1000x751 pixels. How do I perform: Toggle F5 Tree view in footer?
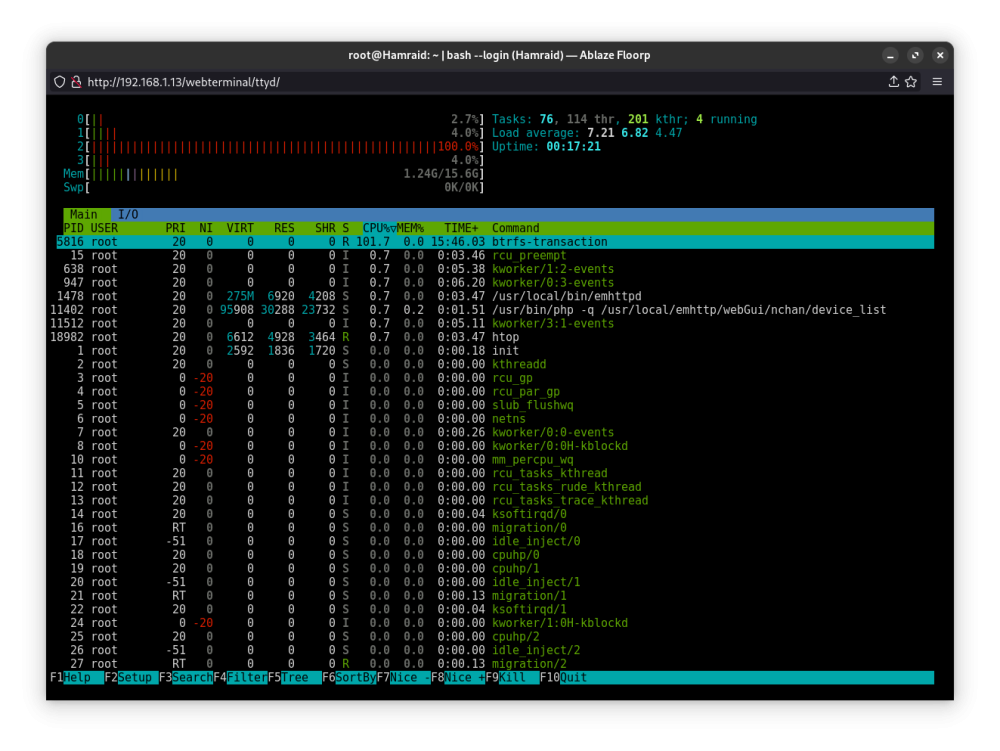[294, 678]
